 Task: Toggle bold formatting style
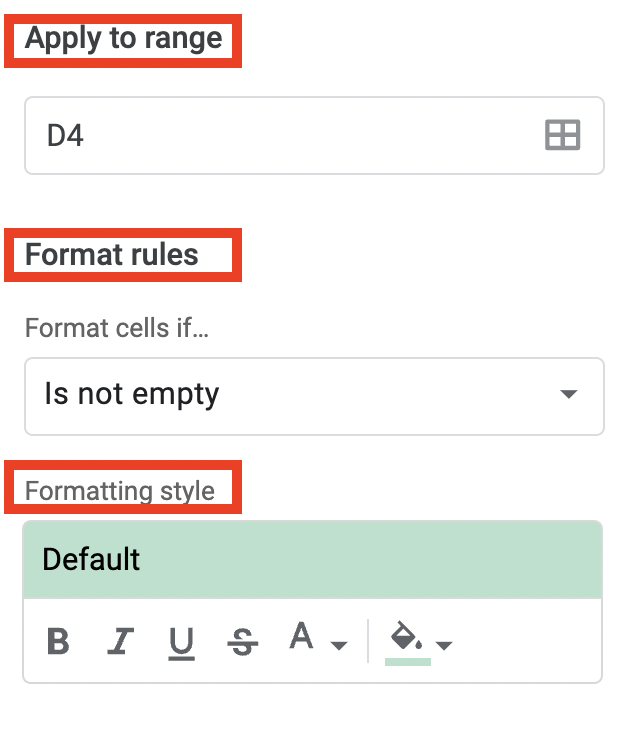click(x=59, y=641)
